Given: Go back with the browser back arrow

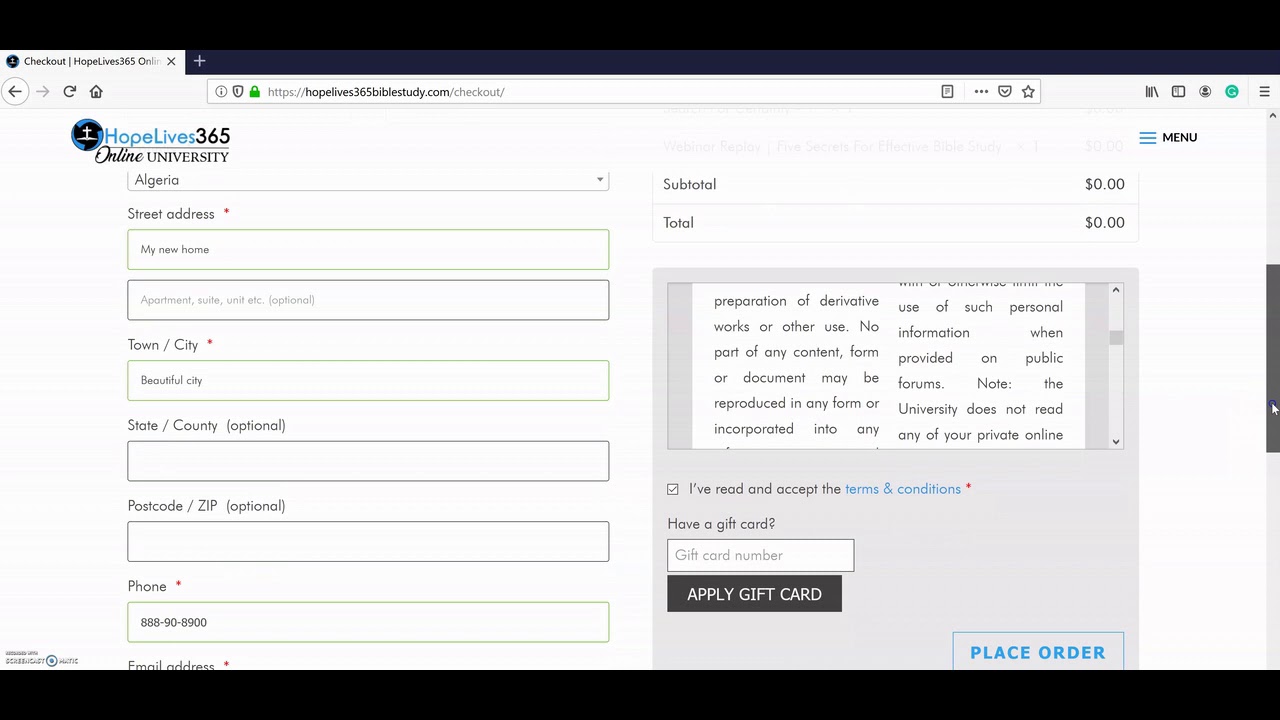Looking at the screenshot, I should pos(15,91).
